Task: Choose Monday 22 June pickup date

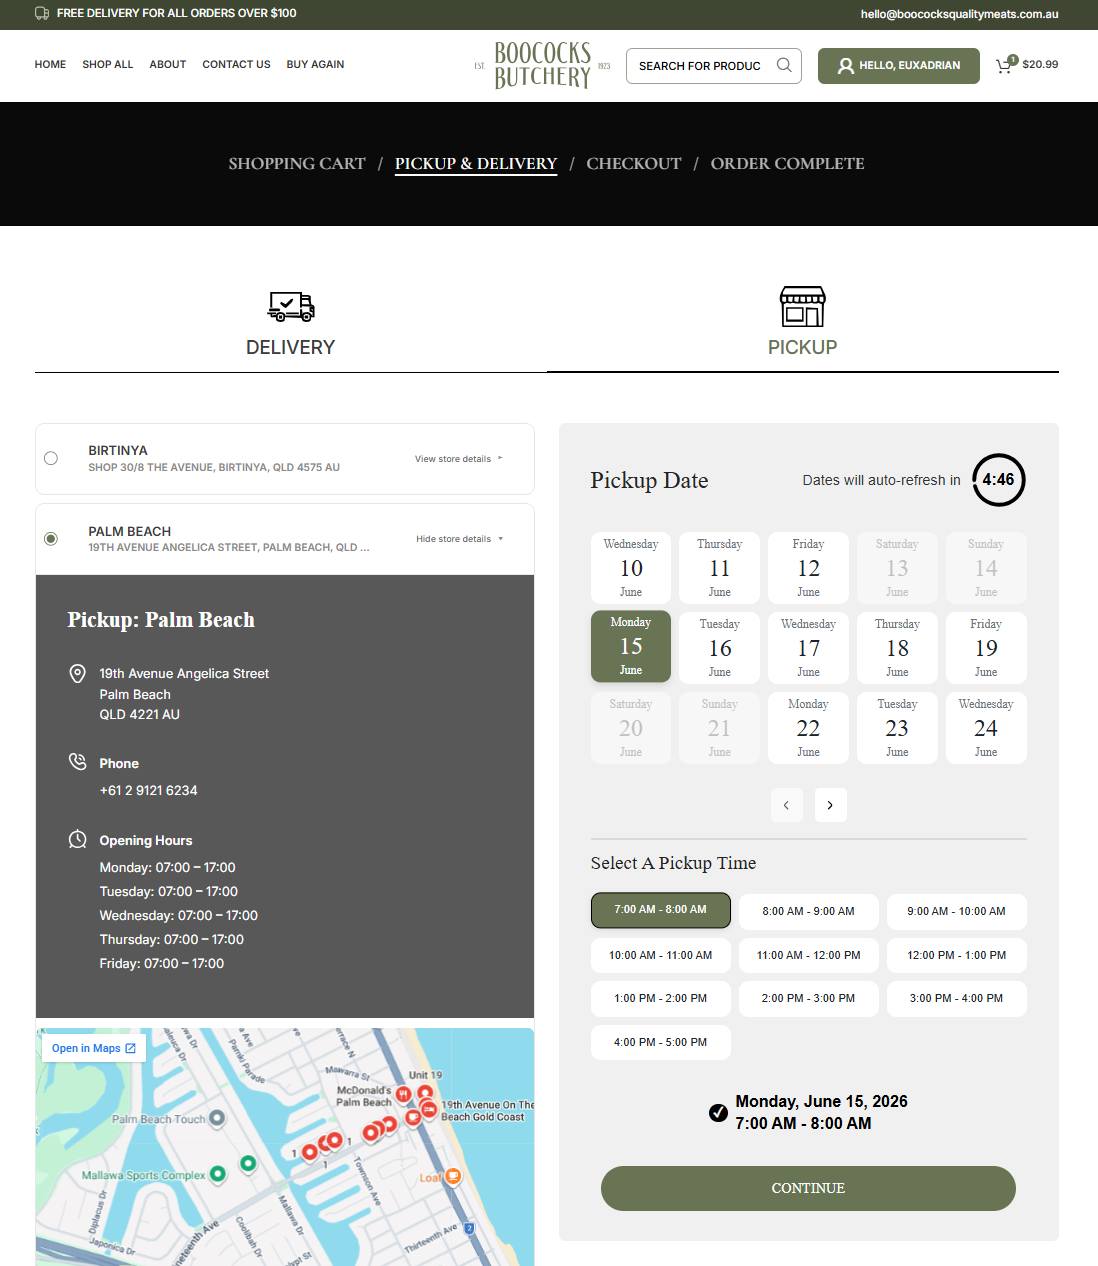Action: [809, 728]
